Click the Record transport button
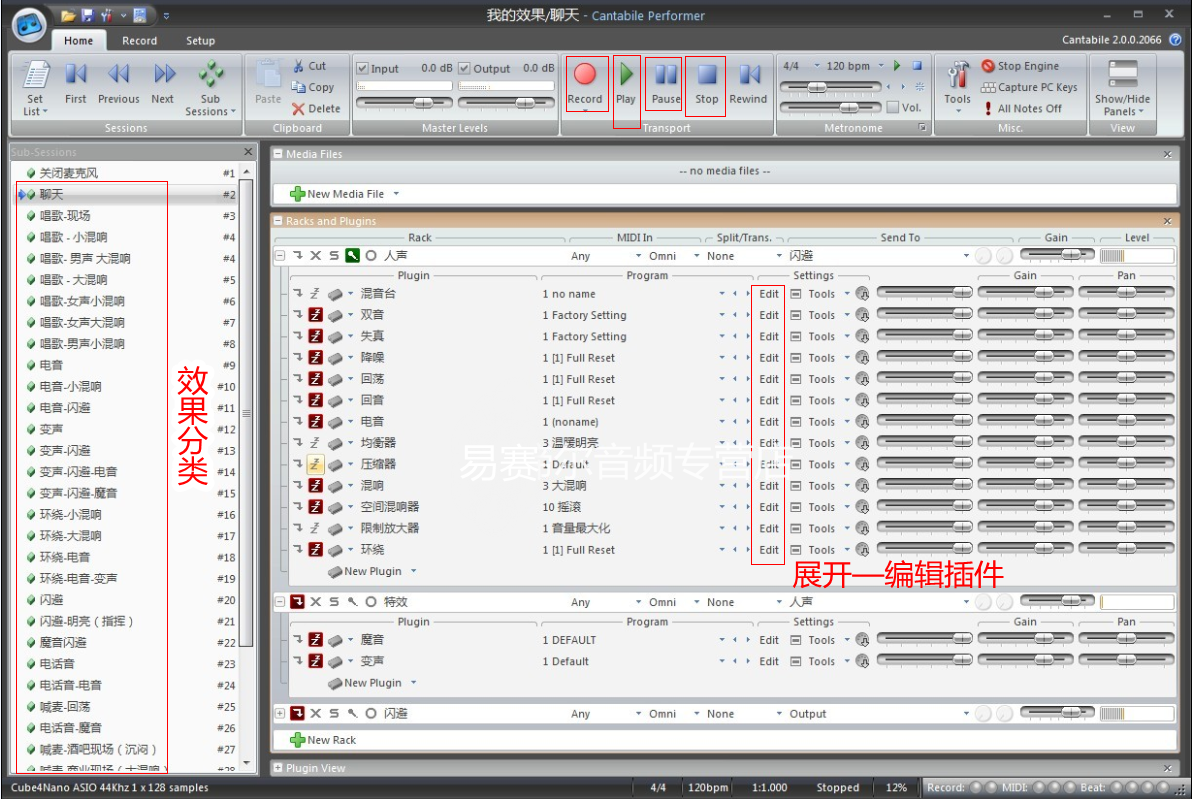Screen dimensions: 1192x799 point(585,84)
